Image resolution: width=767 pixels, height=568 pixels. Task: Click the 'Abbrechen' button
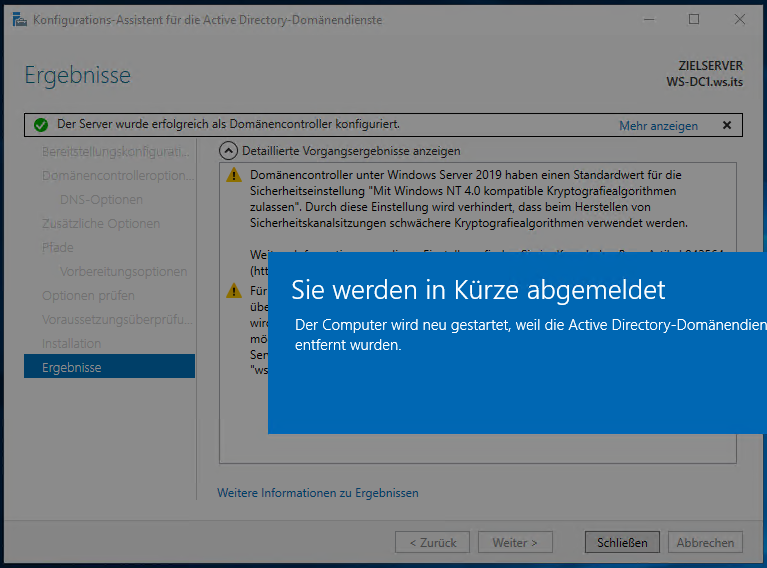(705, 542)
